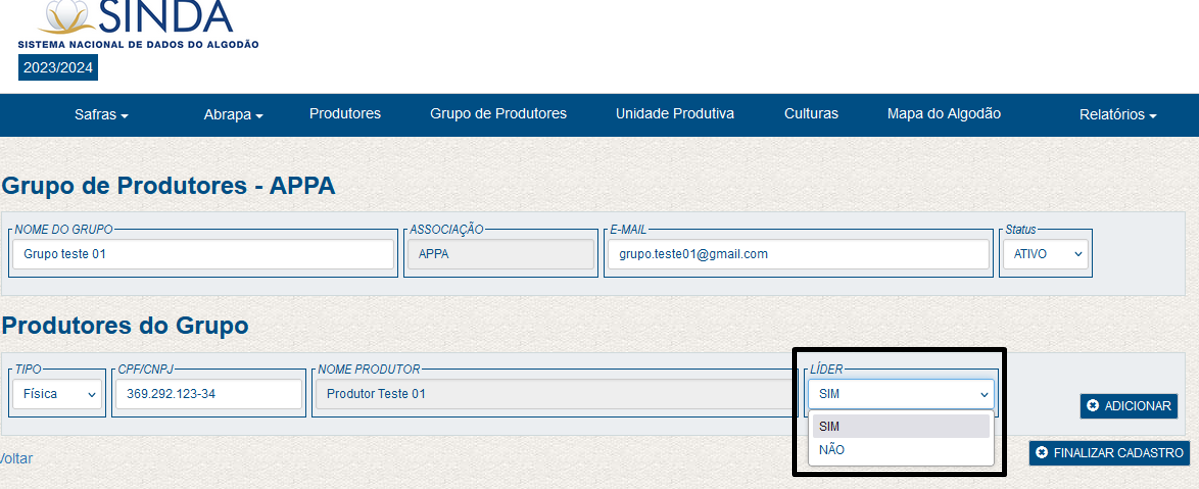This screenshot has width=1199, height=489.
Task: Focus the E-mail input field
Action: (x=797, y=254)
